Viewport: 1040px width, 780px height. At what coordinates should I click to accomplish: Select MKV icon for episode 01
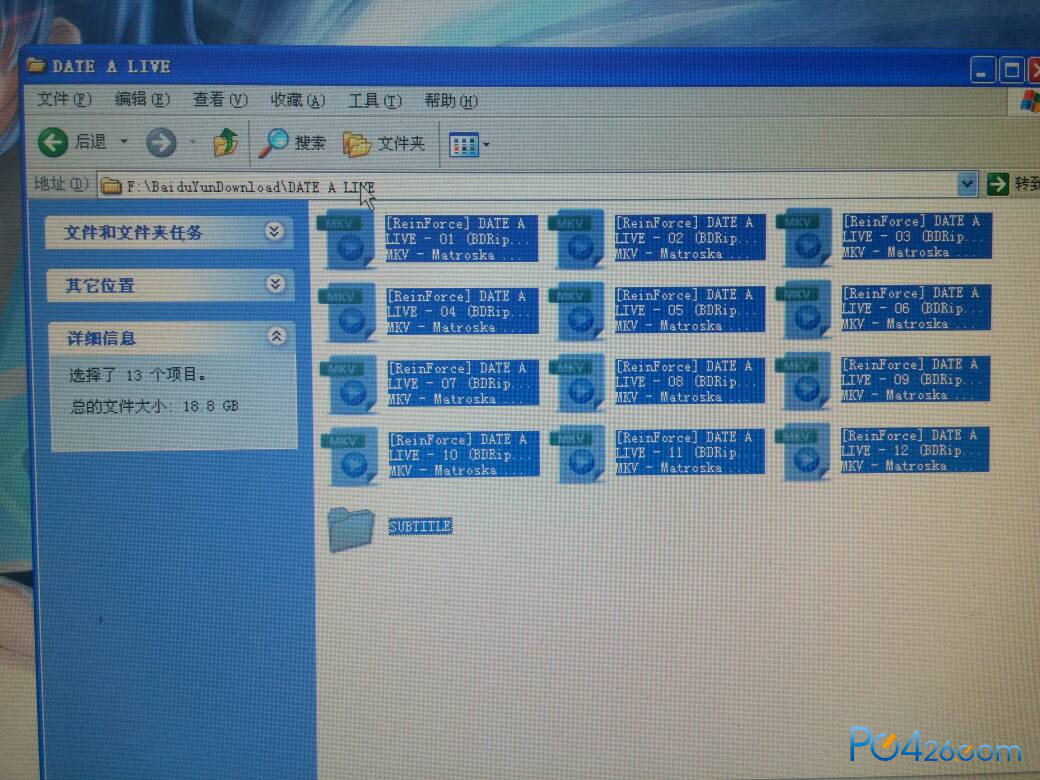click(347, 240)
